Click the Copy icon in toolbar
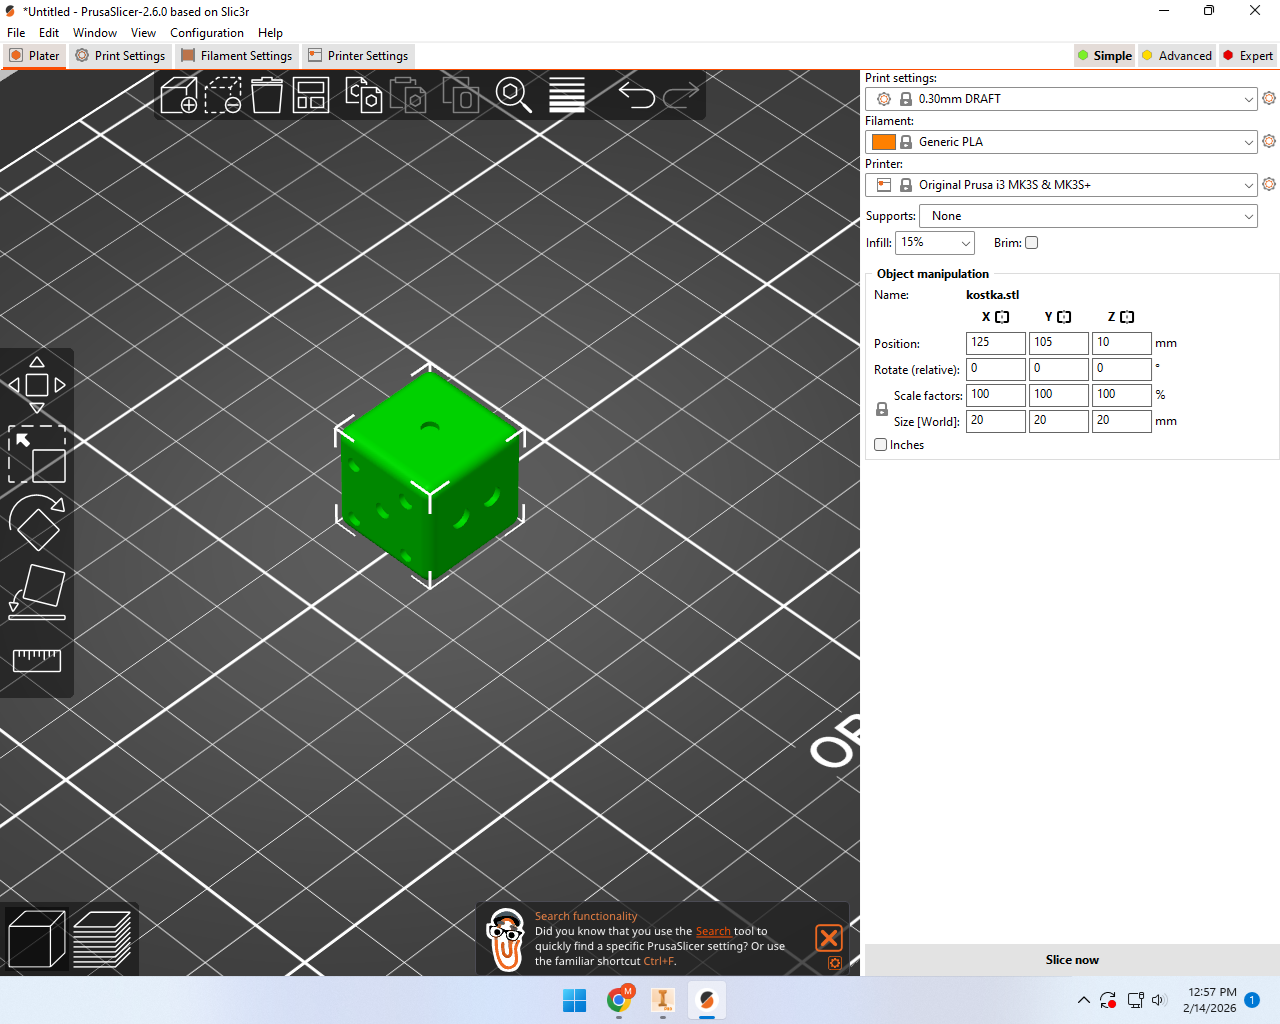The image size is (1280, 1024). tap(364, 96)
